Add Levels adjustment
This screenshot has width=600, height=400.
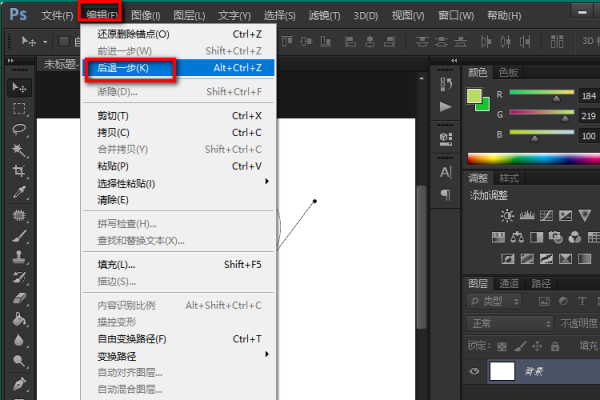point(527,216)
